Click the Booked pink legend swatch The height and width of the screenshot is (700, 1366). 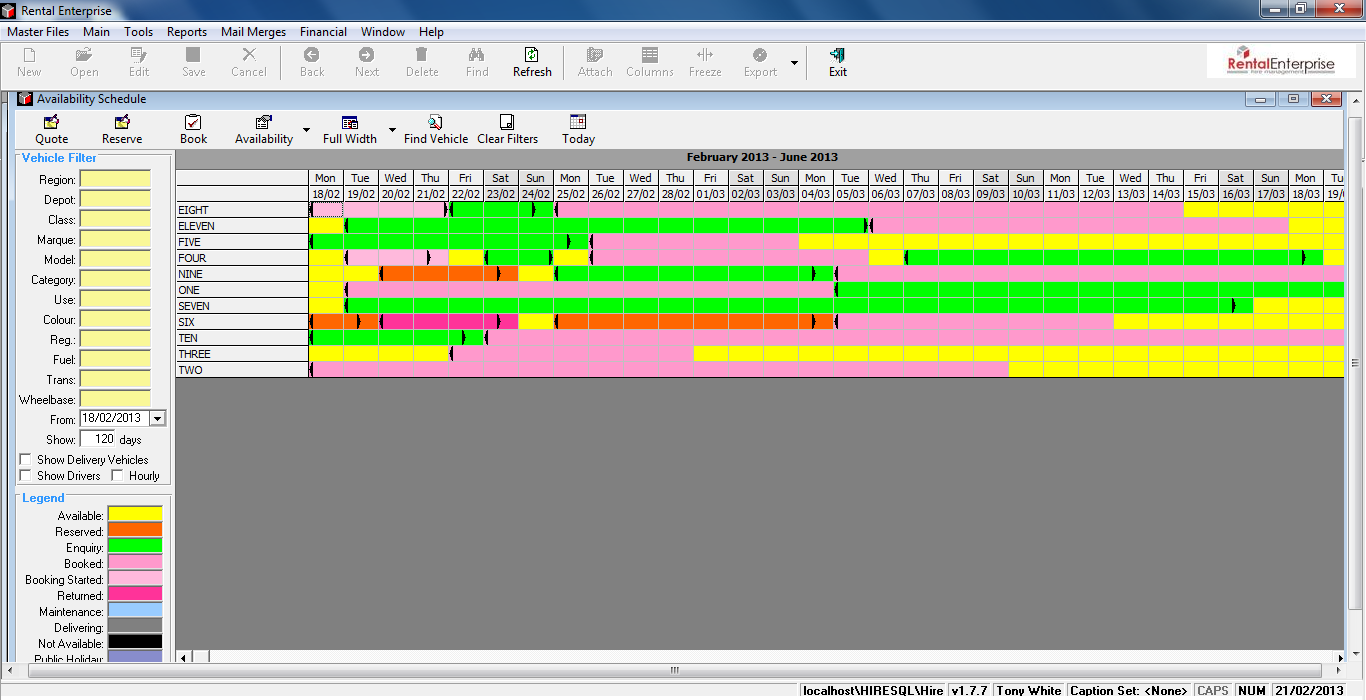click(135, 563)
